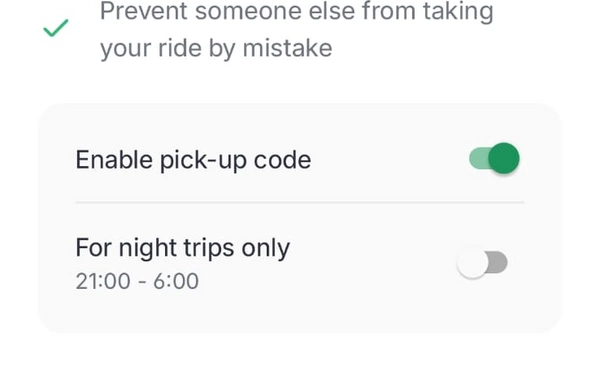This screenshot has width=600, height=380.
Task: Click the "your ride by mistake" text
Action: 216,49
